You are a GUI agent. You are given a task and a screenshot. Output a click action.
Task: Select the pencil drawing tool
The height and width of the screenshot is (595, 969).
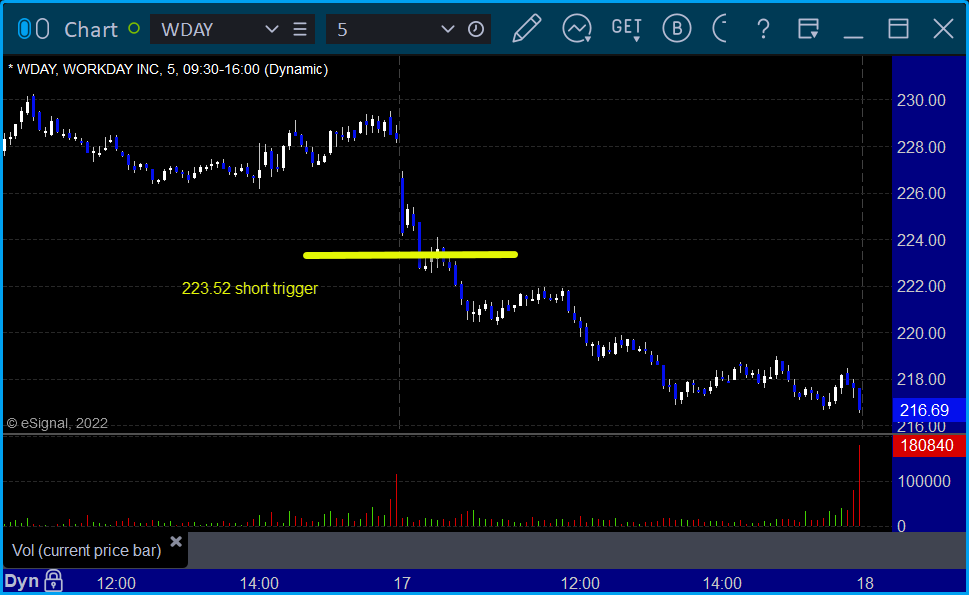tap(527, 28)
